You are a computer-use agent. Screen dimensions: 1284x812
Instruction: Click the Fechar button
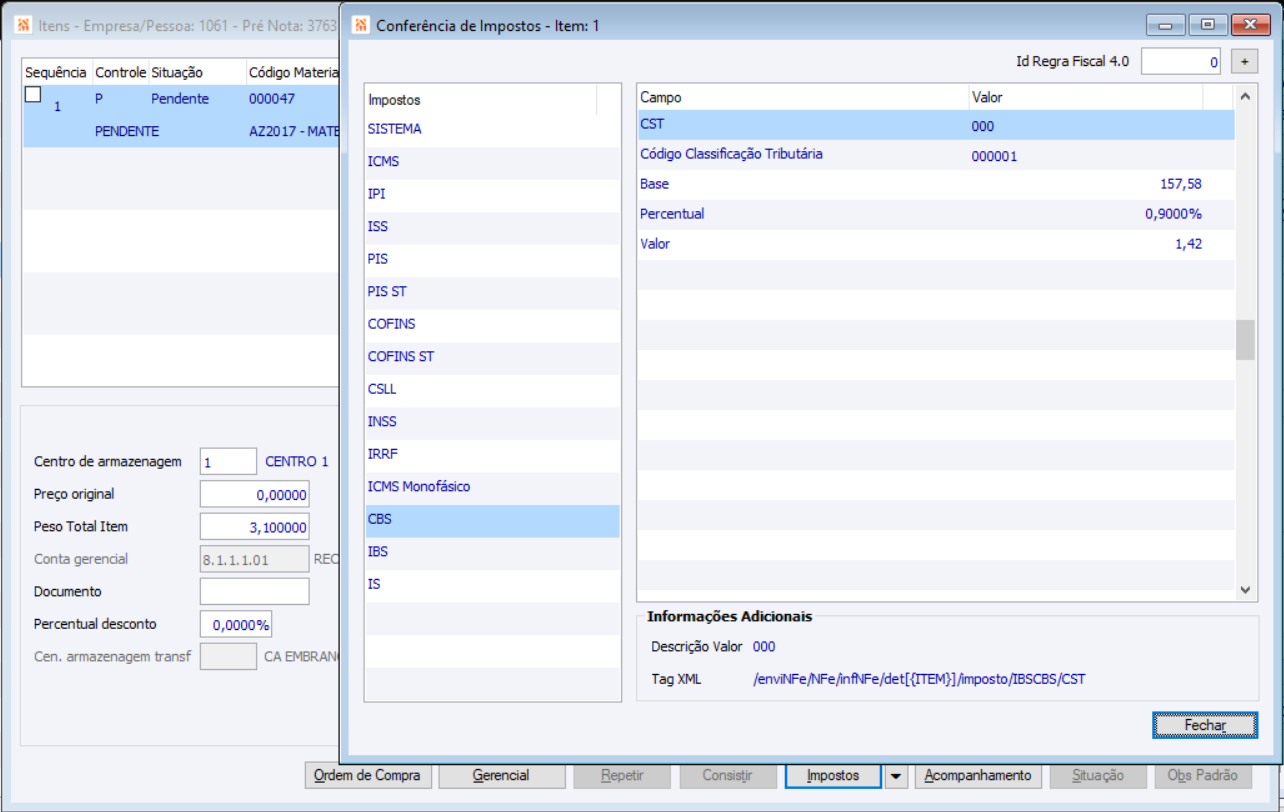(1205, 725)
